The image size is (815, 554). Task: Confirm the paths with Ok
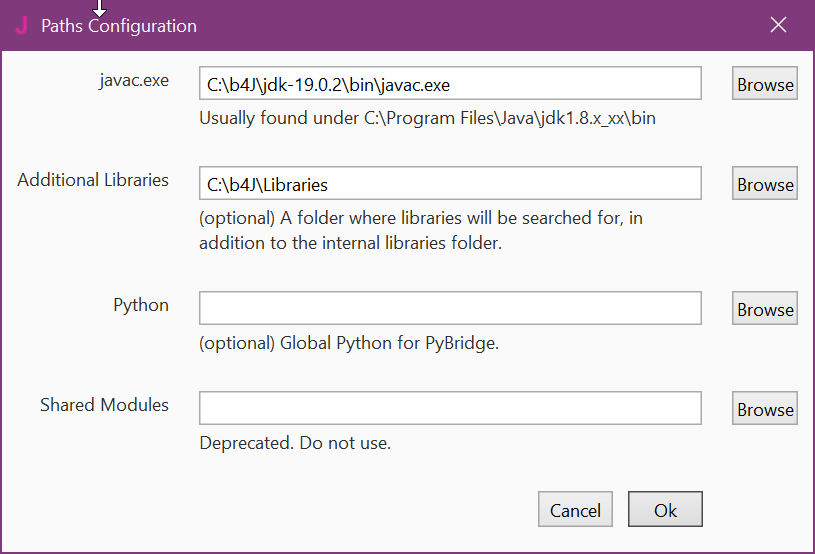(665, 509)
